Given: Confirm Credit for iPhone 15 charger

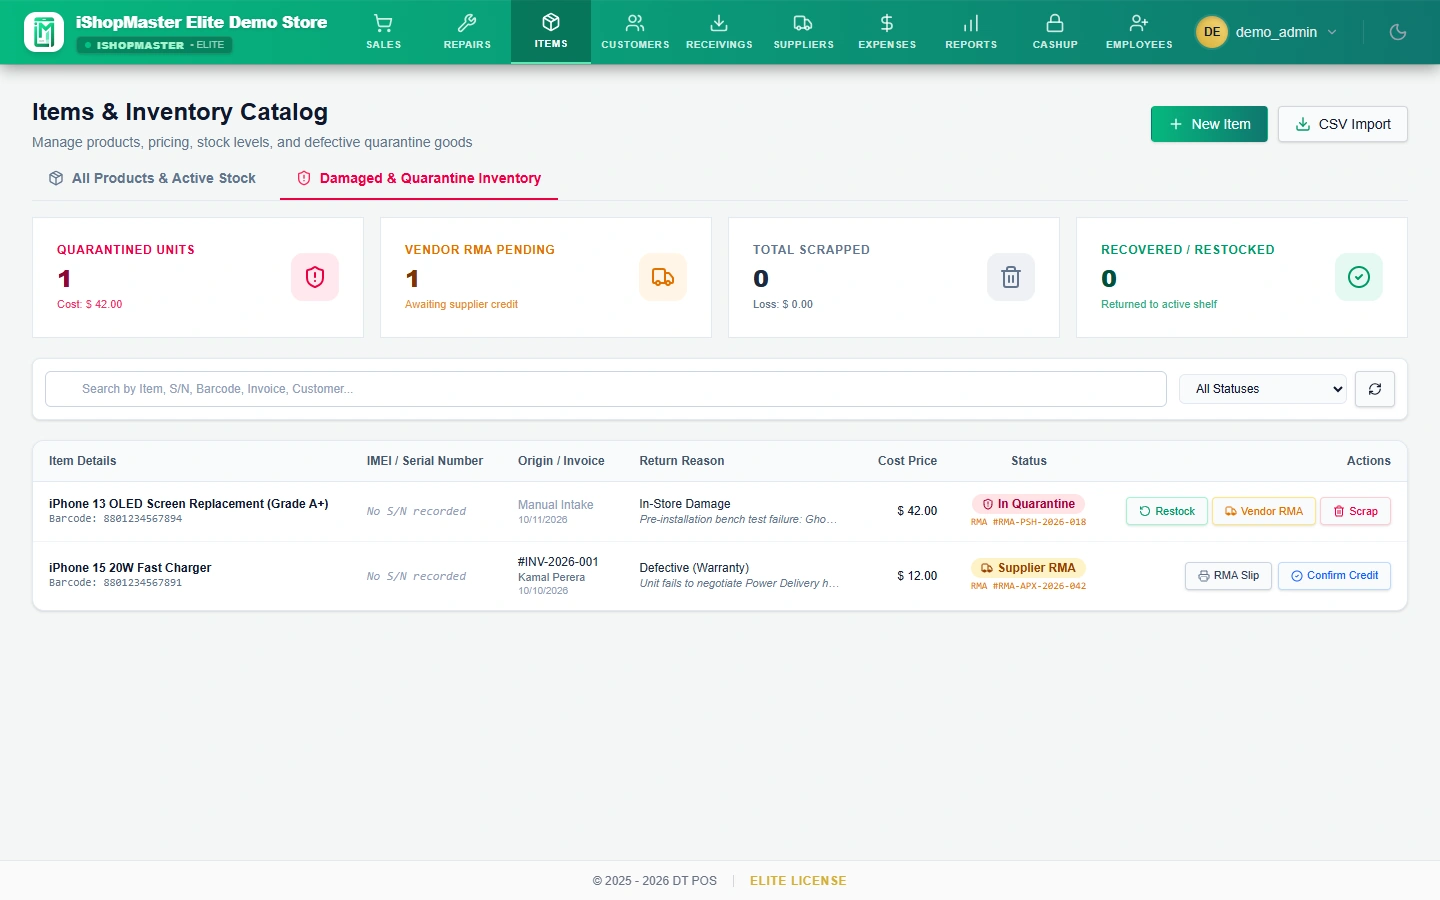Looking at the screenshot, I should coord(1334,576).
